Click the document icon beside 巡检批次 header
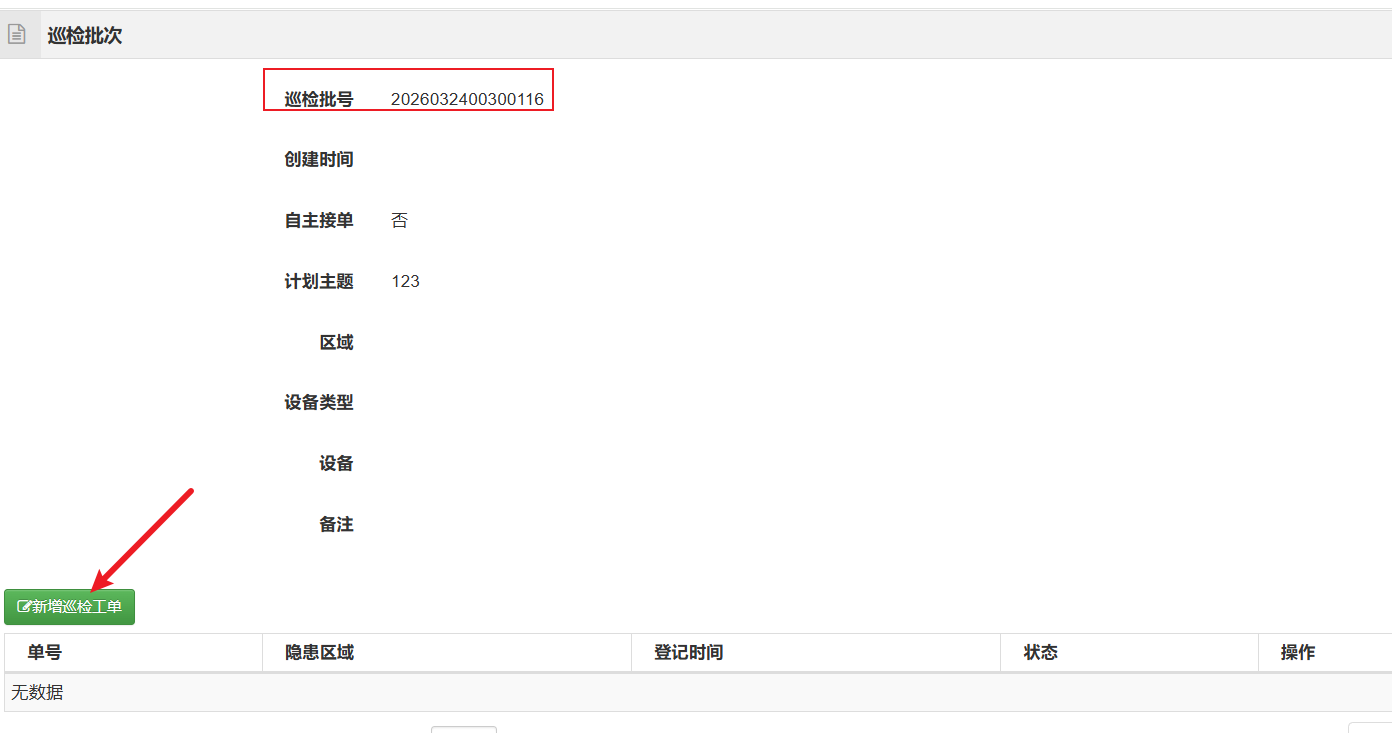This screenshot has width=1392, height=733. click(16, 35)
